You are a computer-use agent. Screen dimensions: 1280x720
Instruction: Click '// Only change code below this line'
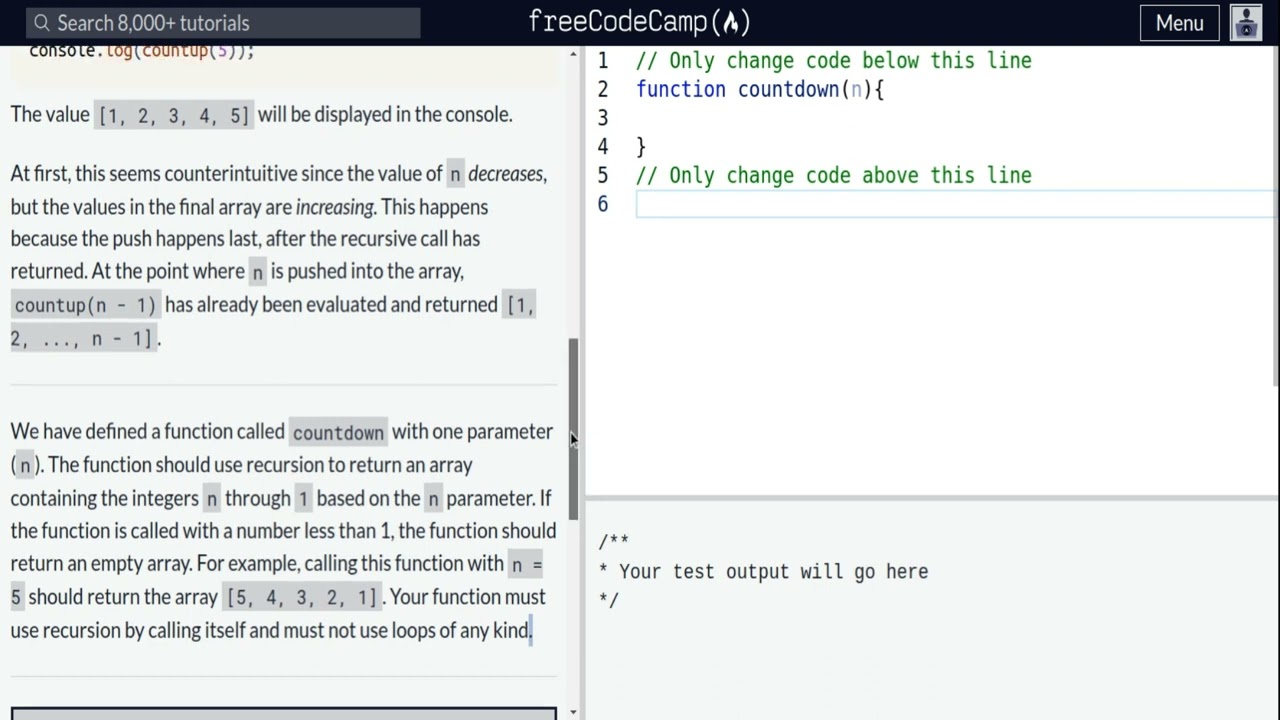(834, 60)
